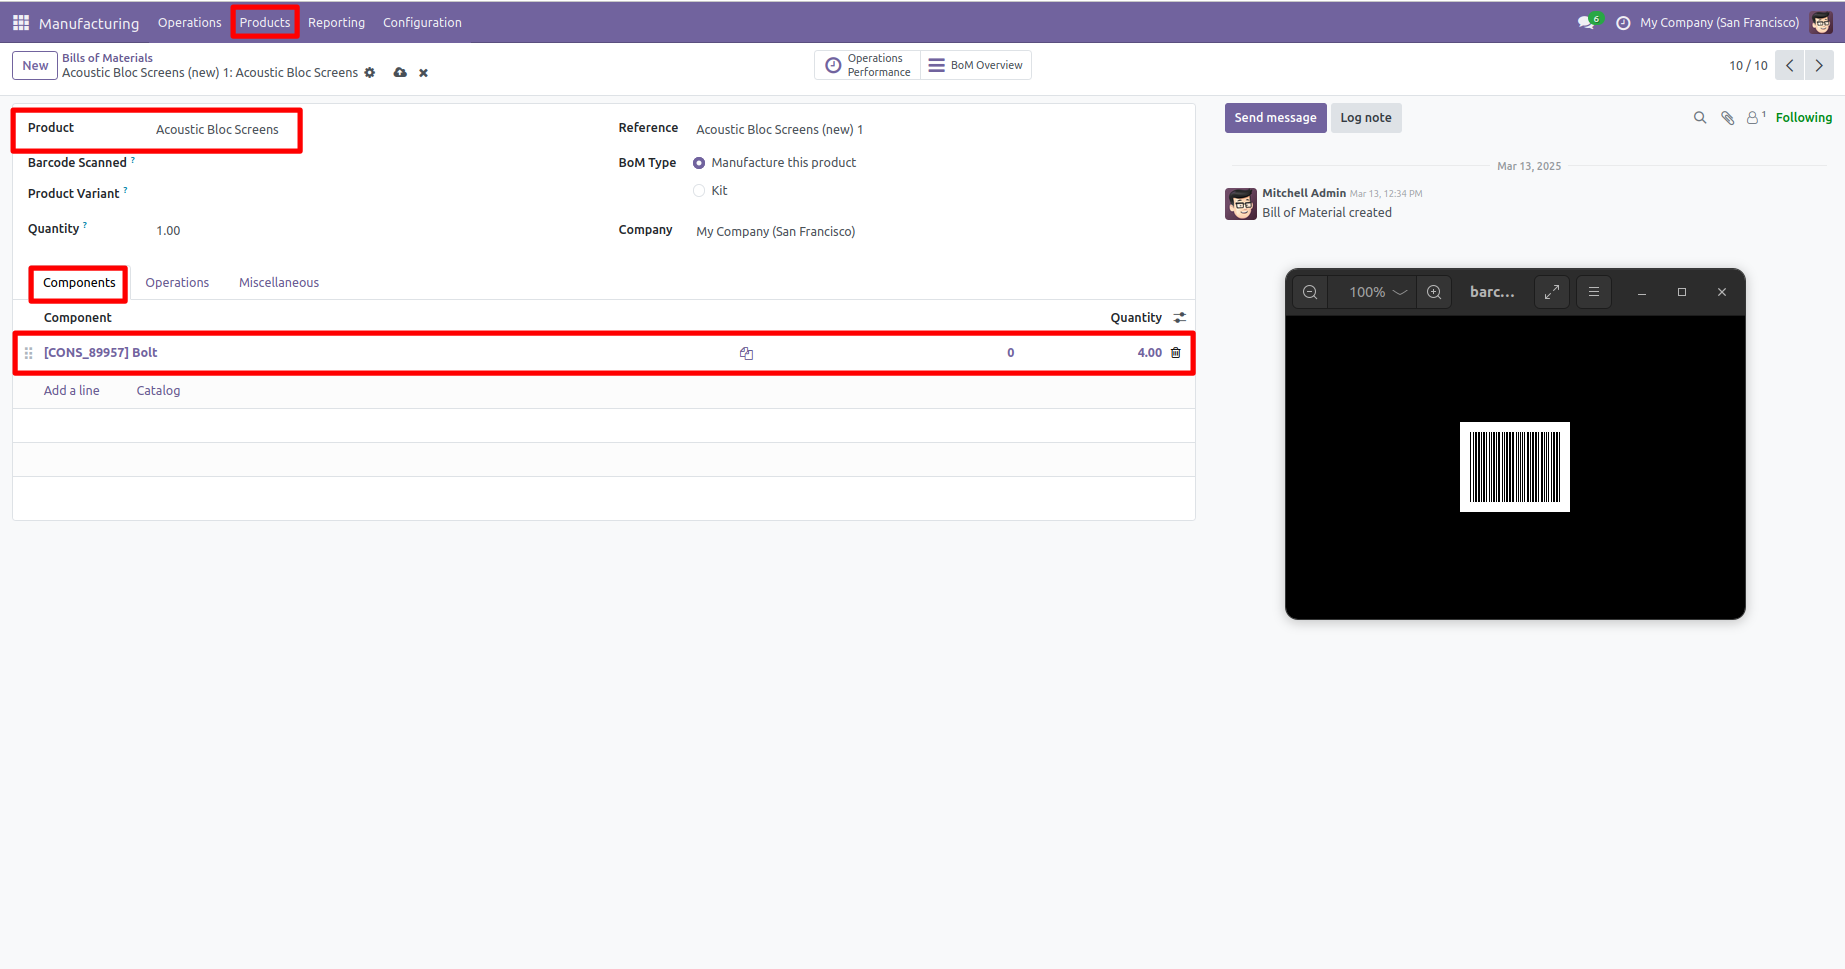Click the Product Variant field
The width and height of the screenshot is (1845, 969).
click(x=365, y=194)
